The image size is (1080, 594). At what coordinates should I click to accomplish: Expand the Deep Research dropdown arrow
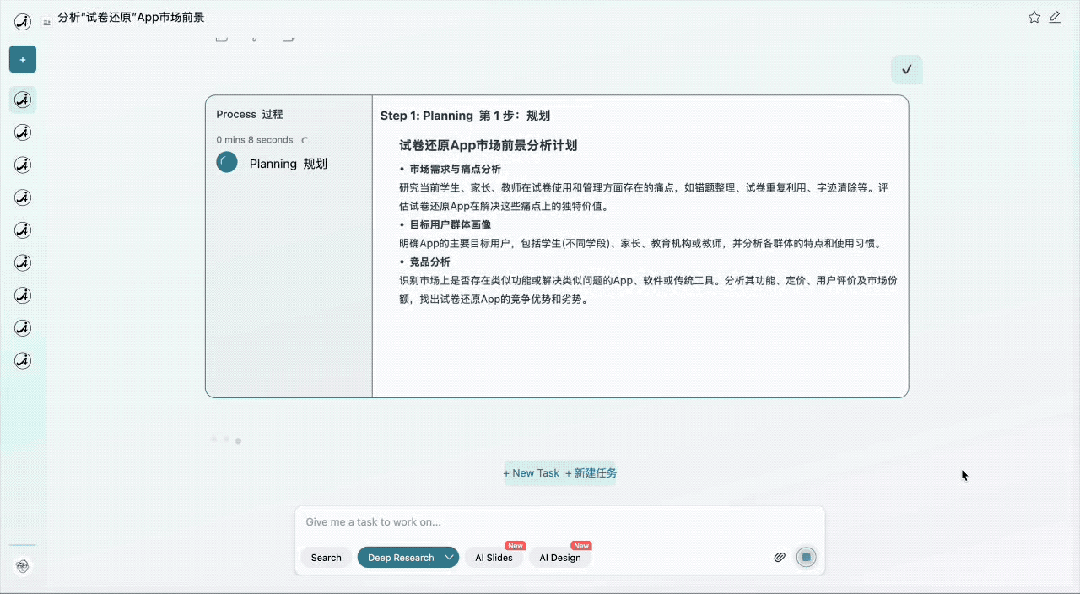448,557
